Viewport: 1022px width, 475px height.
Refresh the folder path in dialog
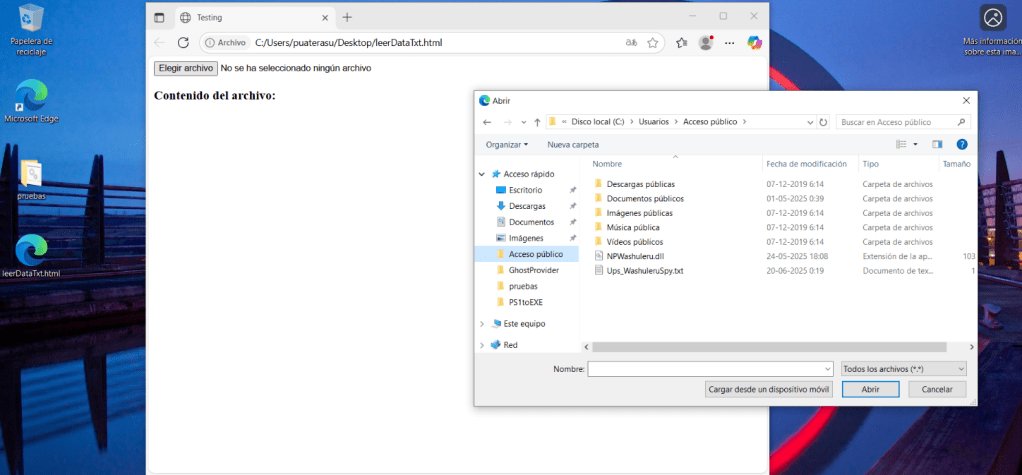[823, 122]
